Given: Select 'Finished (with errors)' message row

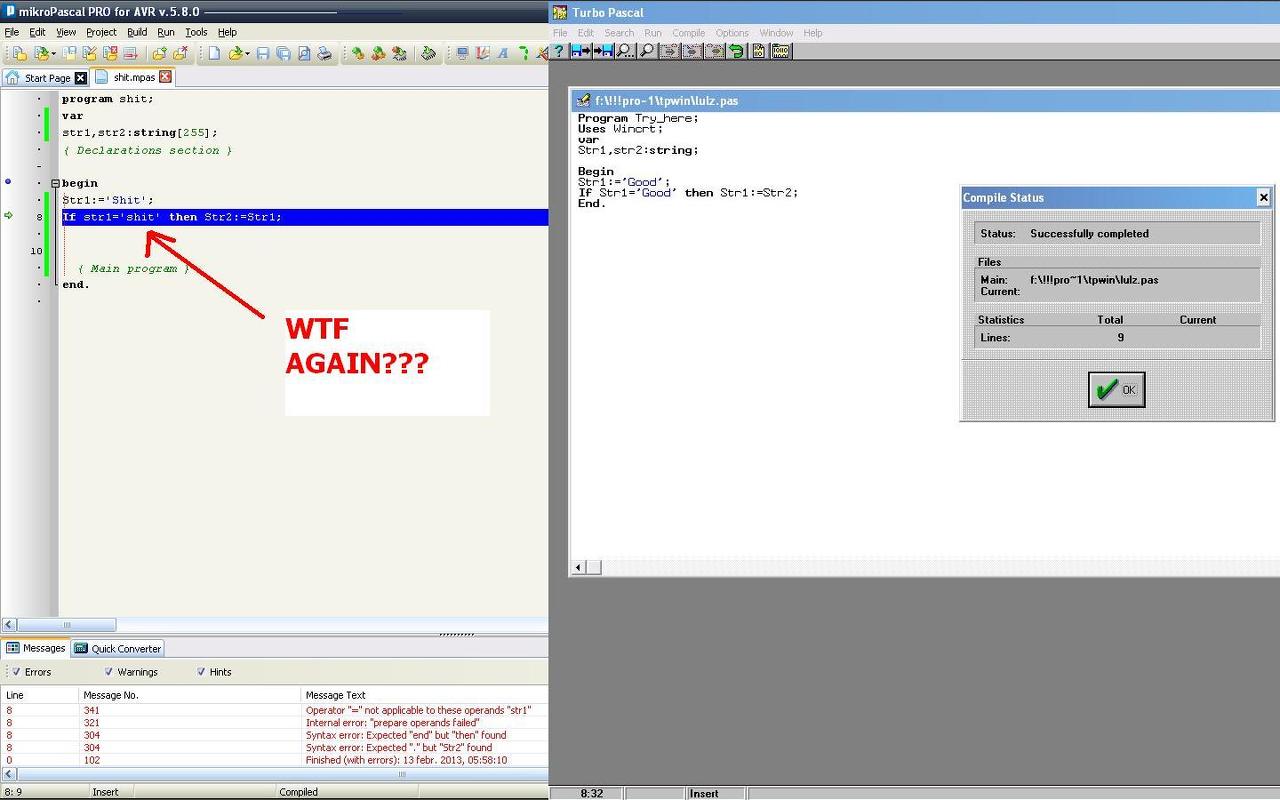Looking at the screenshot, I should point(274,760).
